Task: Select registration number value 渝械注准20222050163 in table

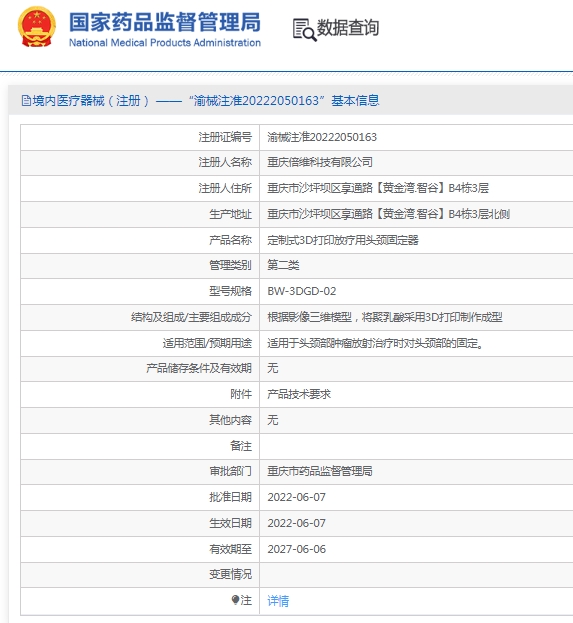Action: pyautogui.click(x=322, y=137)
